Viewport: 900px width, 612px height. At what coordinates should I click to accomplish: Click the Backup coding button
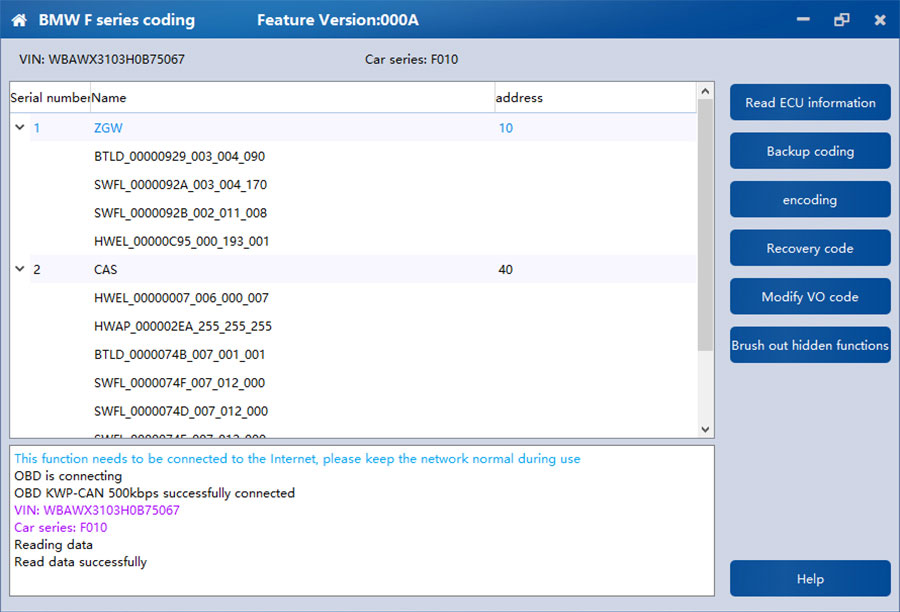pos(810,151)
